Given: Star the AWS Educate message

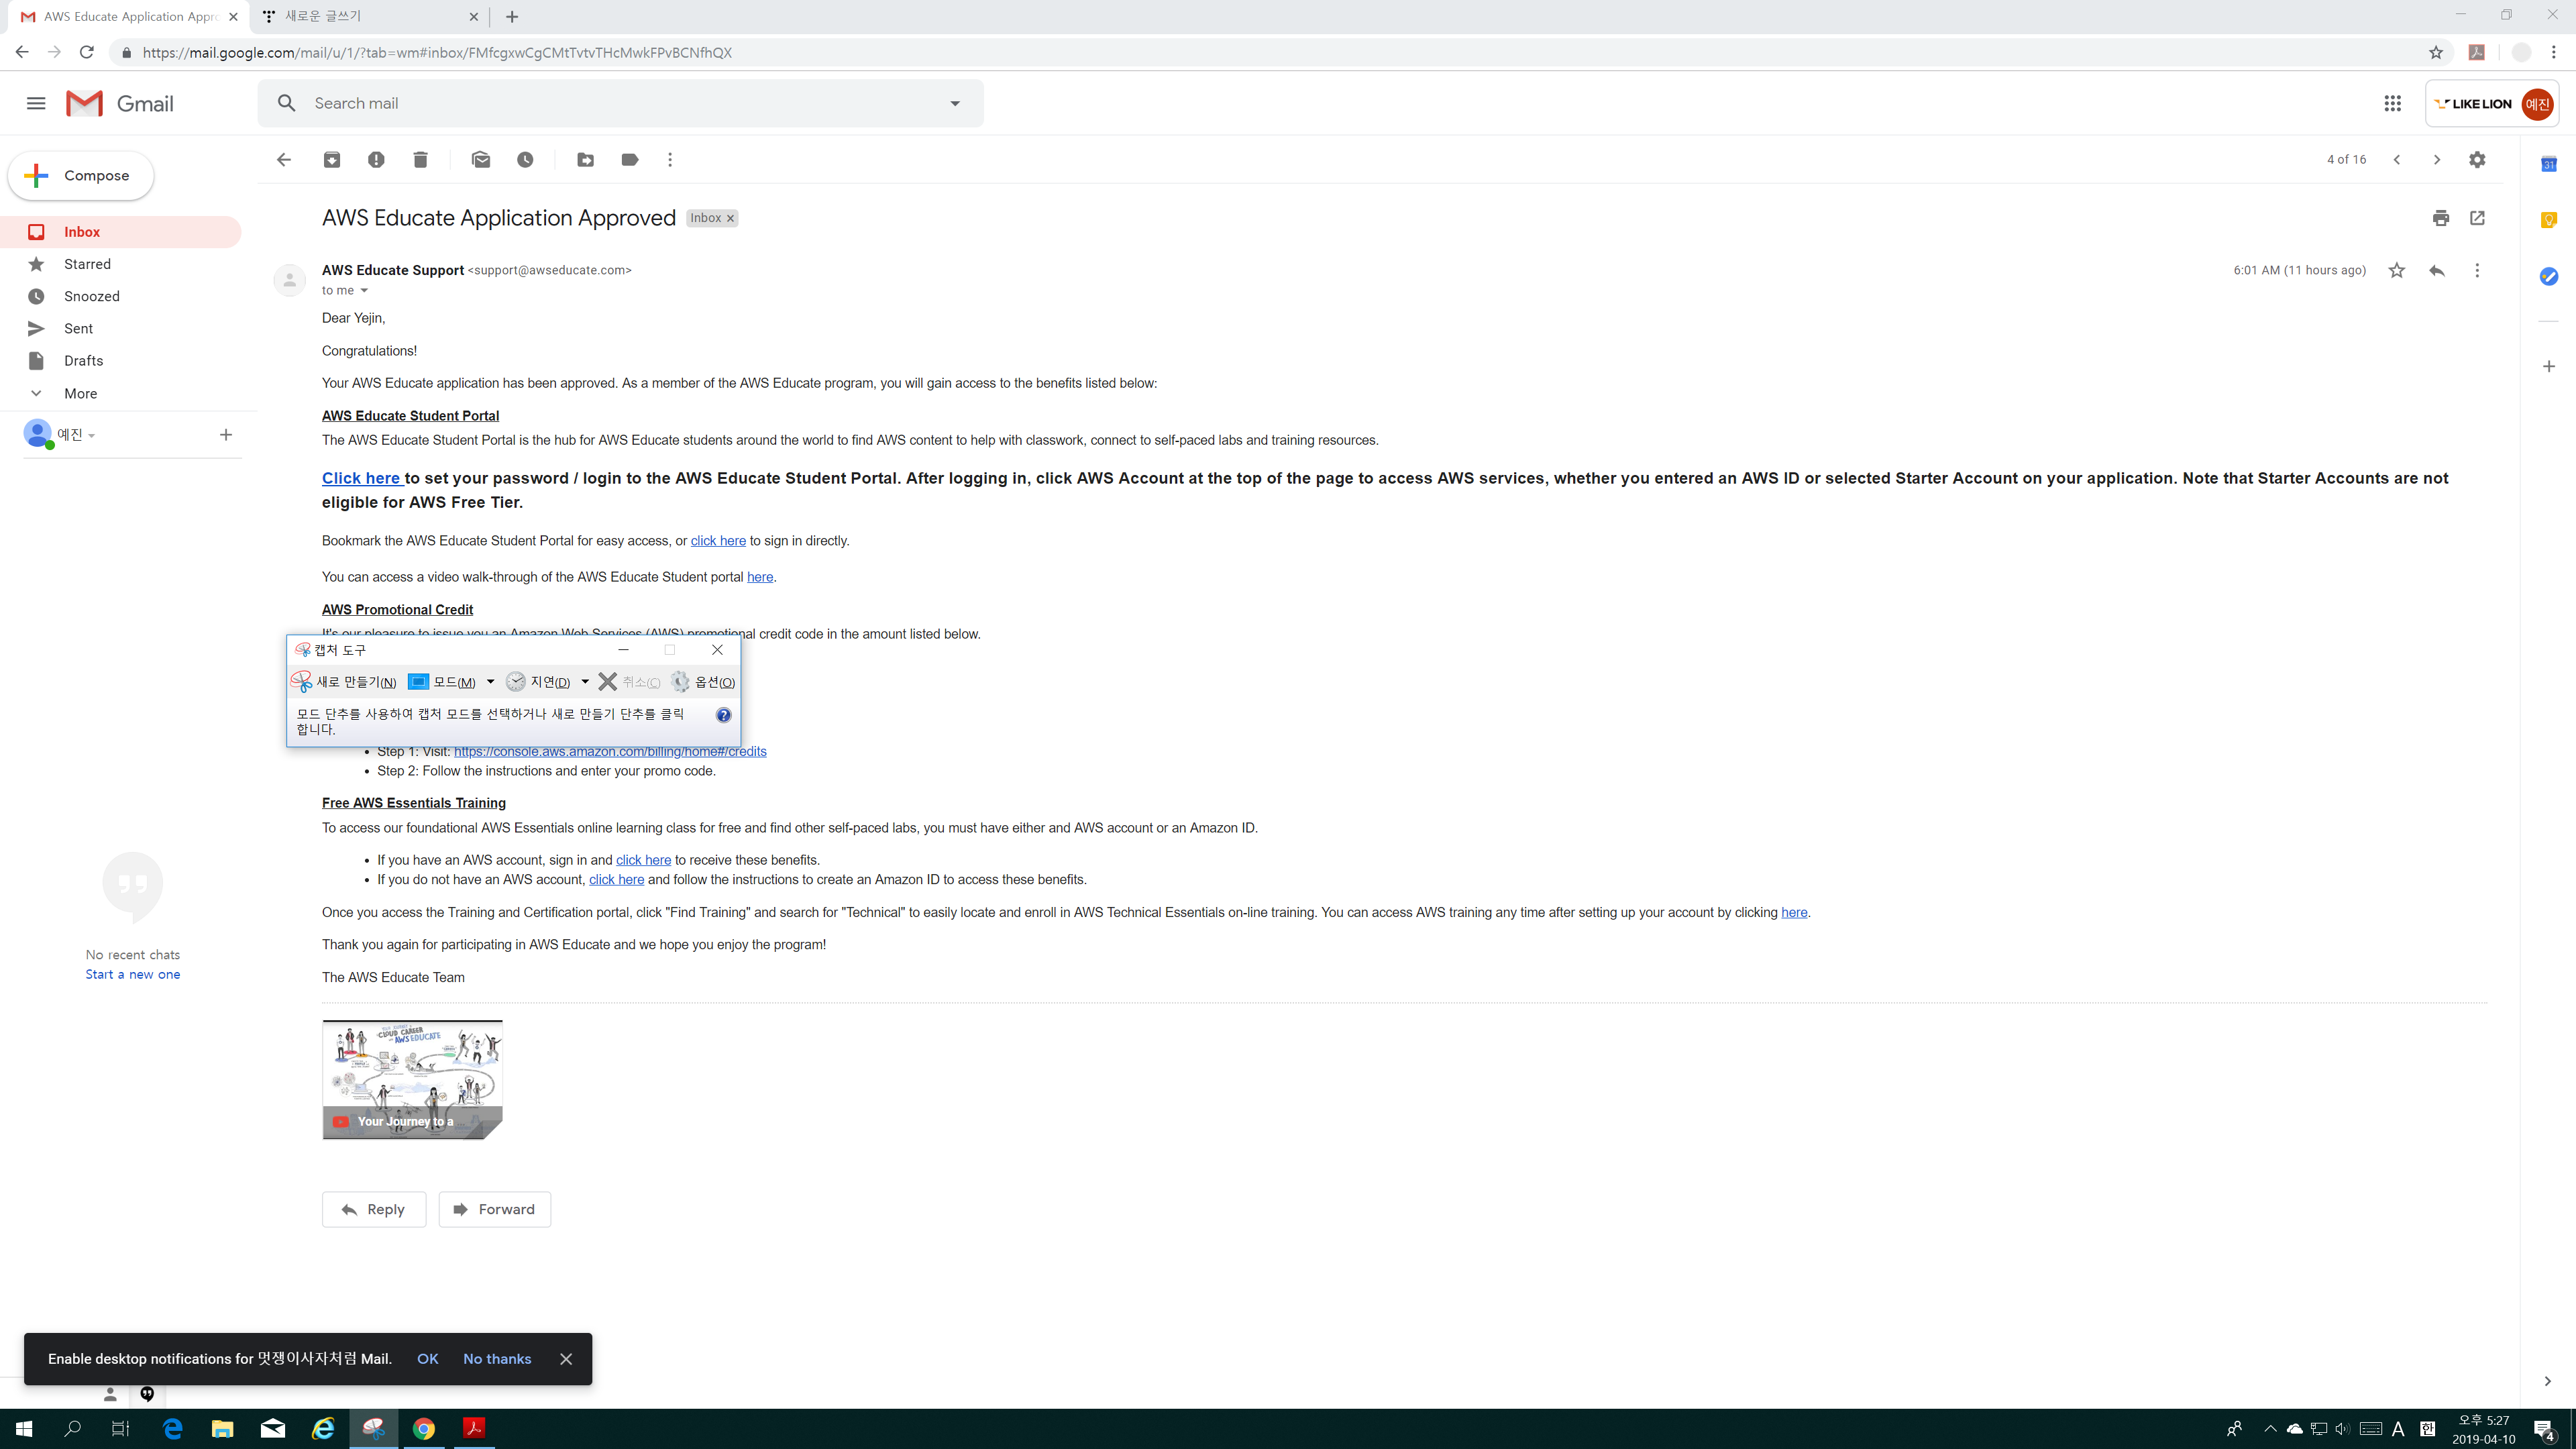Looking at the screenshot, I should click(2397, 270).
